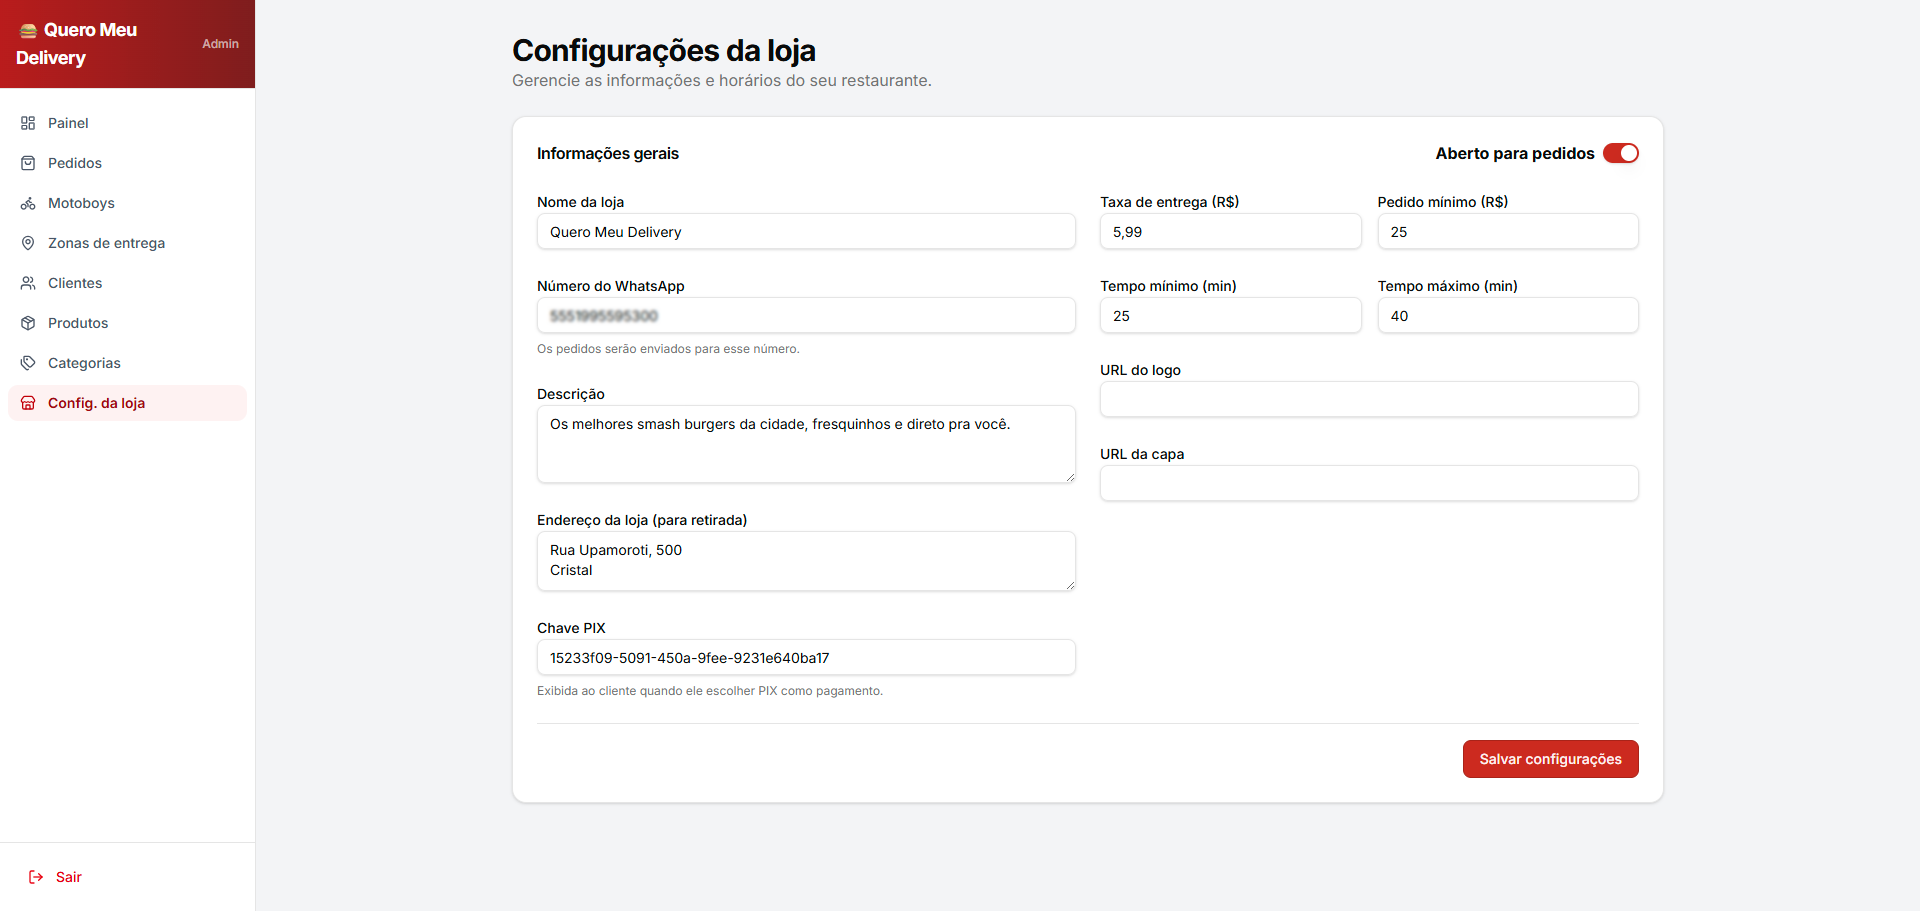Select the Número do WhatsApp field
Screen dimensions: 1920x911
tap(806, 315)
